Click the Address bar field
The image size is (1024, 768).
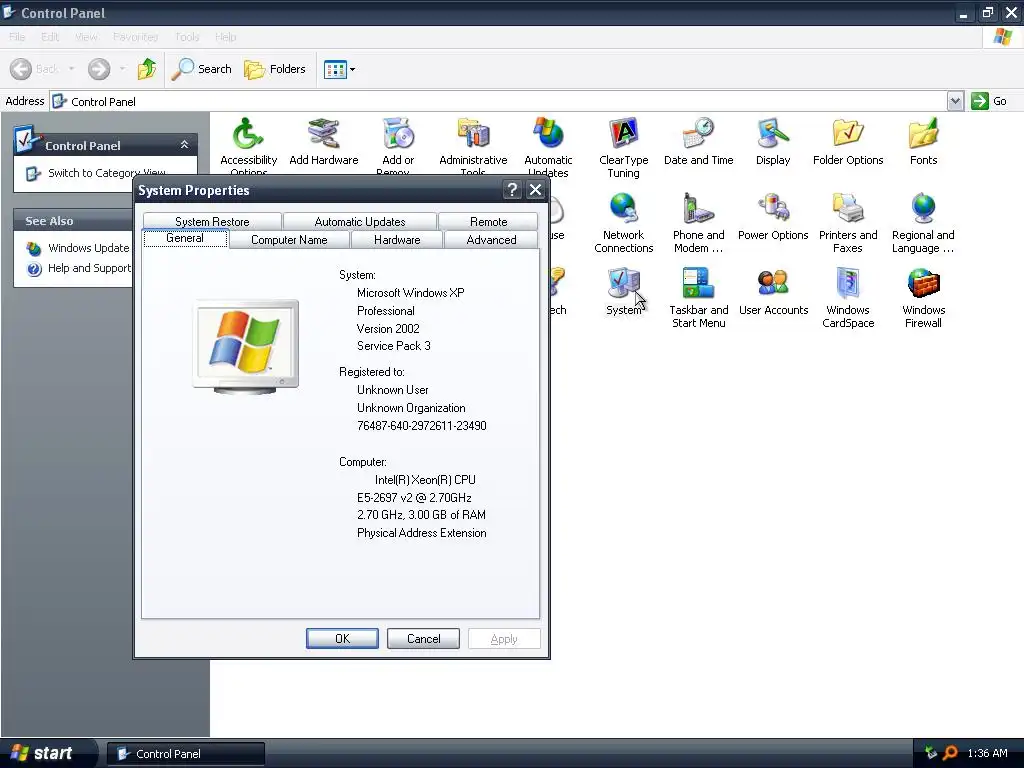pyautogui.click(x=498, y=101)
